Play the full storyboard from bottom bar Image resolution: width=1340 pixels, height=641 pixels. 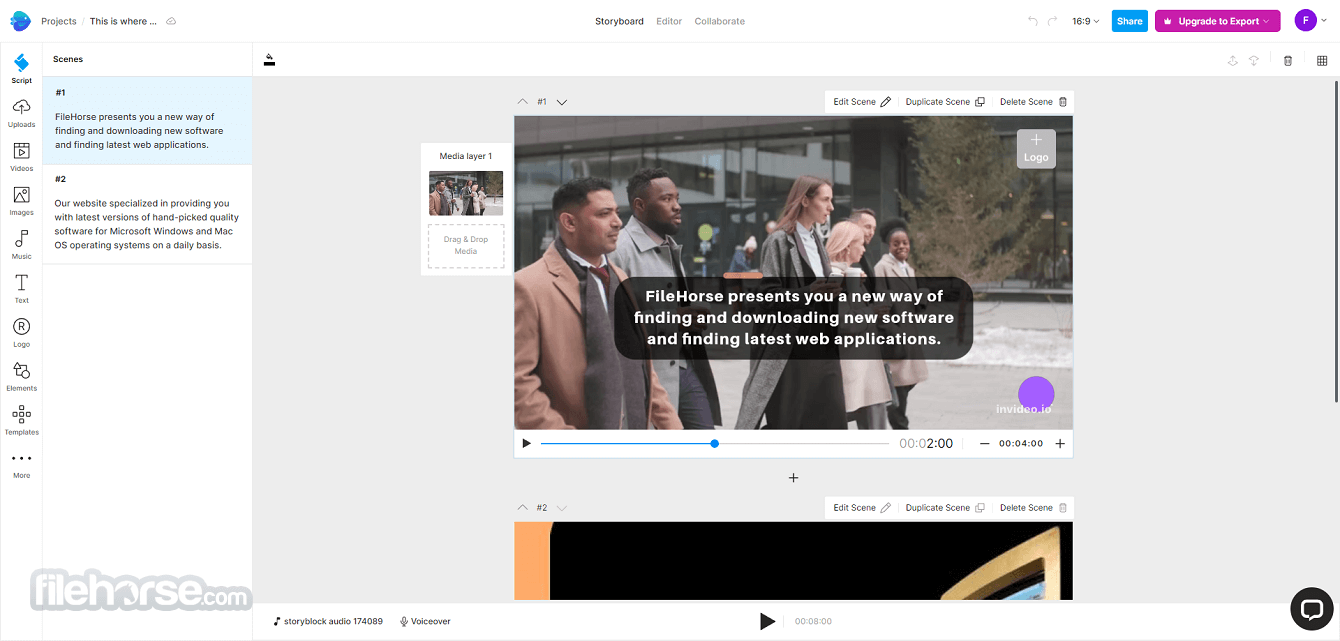(767, 621)
